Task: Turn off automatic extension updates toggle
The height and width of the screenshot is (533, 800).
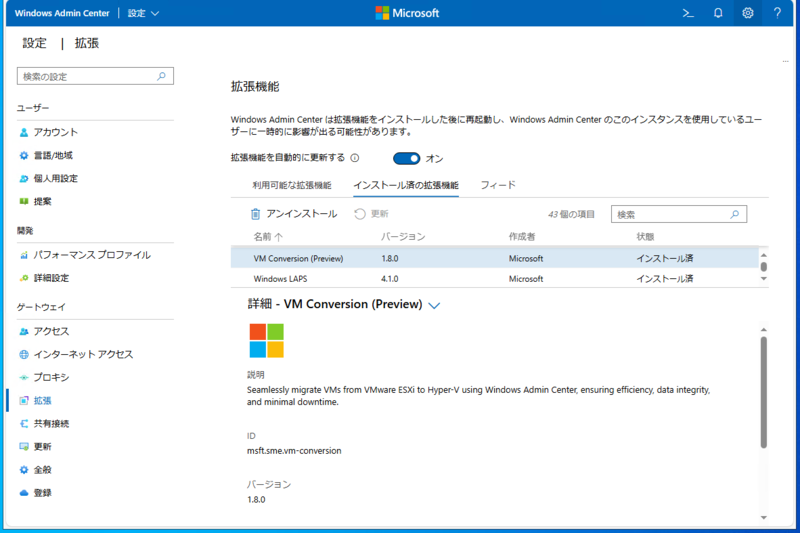Action: [406, 159]
